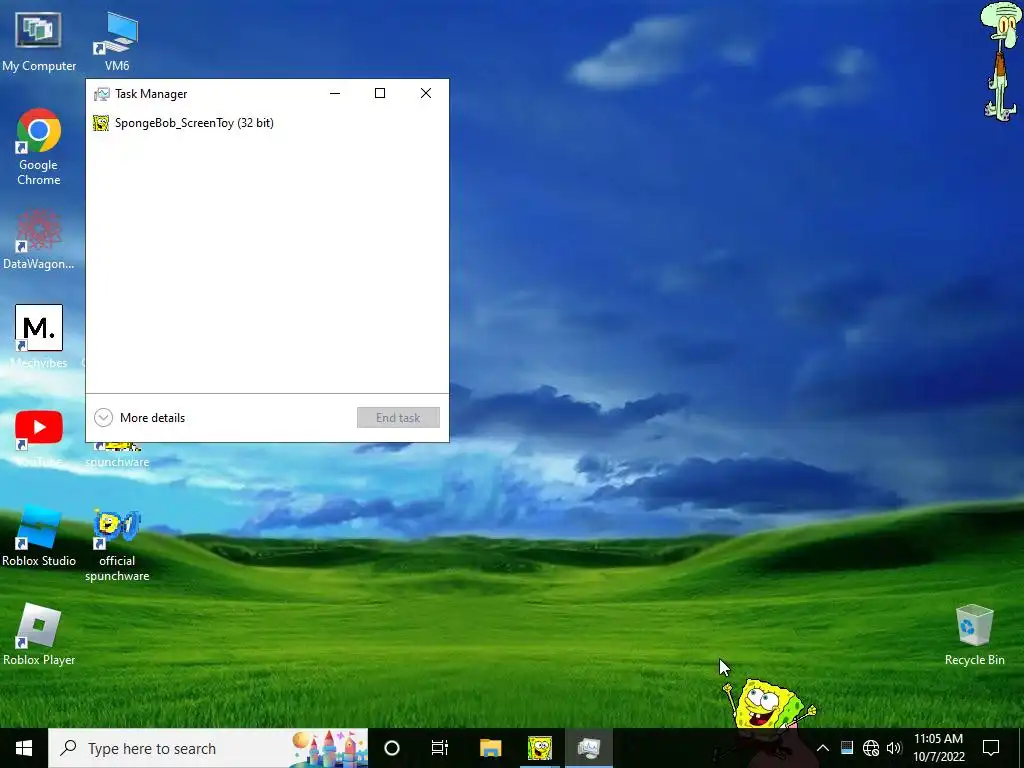The image size is (1024, 768).
Task: Switch to SpongeBob ScreenToy taskbar button
Action: (539, 748)
